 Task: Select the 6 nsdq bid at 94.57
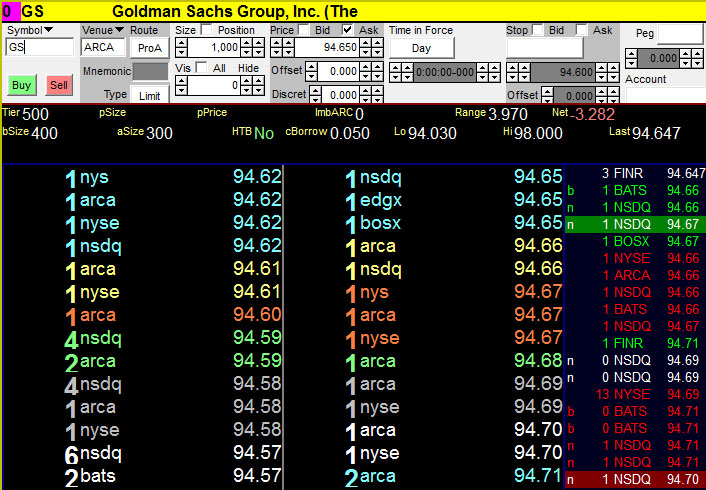(143, 453)
